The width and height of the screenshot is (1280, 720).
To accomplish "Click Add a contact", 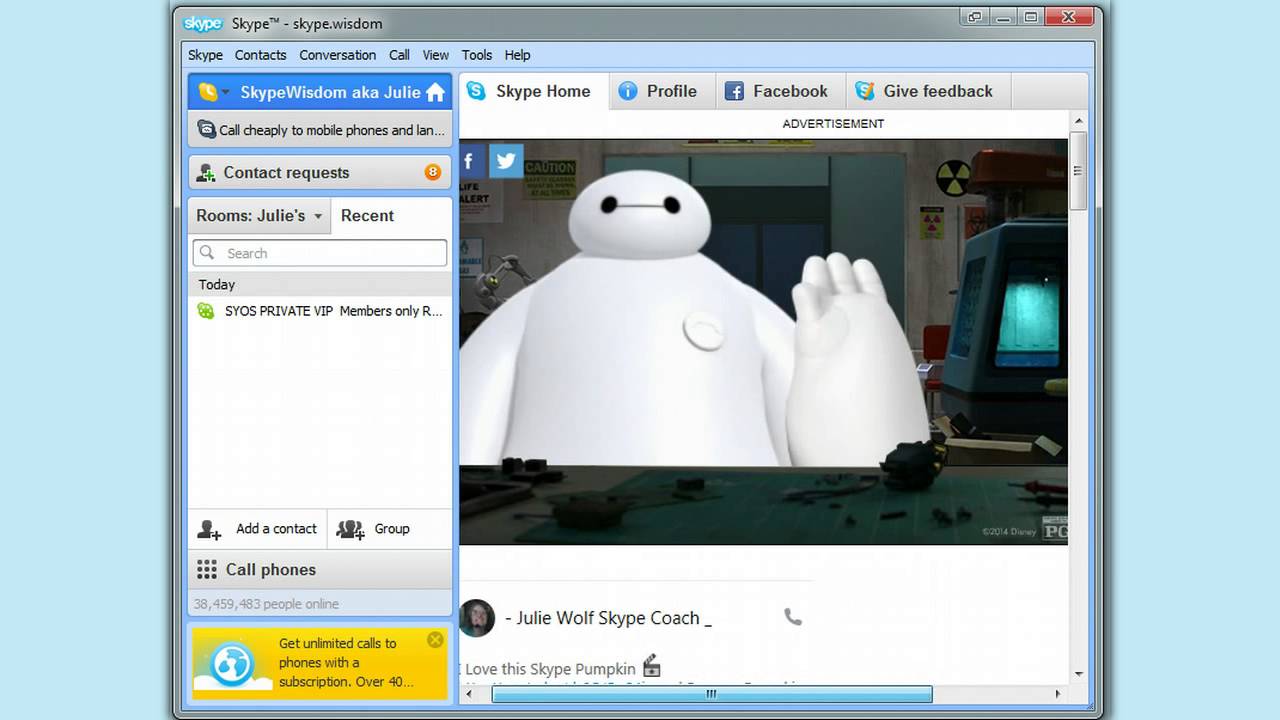I will click(258, 529).
